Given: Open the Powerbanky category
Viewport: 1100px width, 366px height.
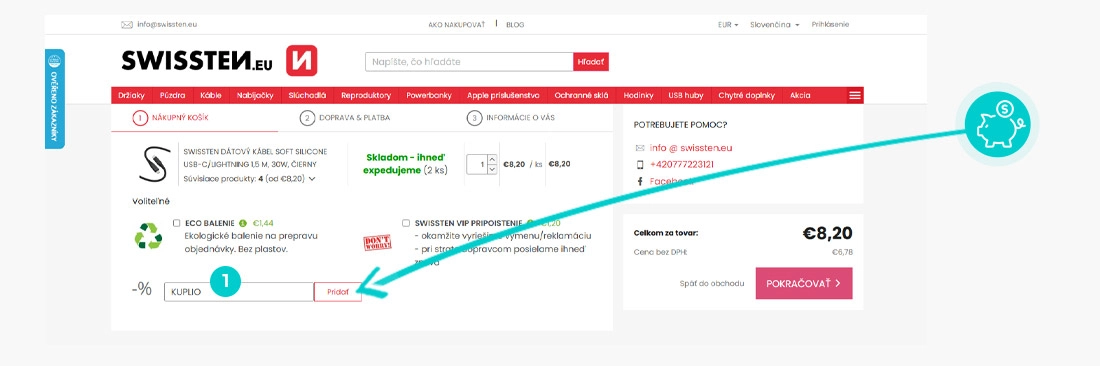Looking at the screenshot, I should click(x=429, y=95).
